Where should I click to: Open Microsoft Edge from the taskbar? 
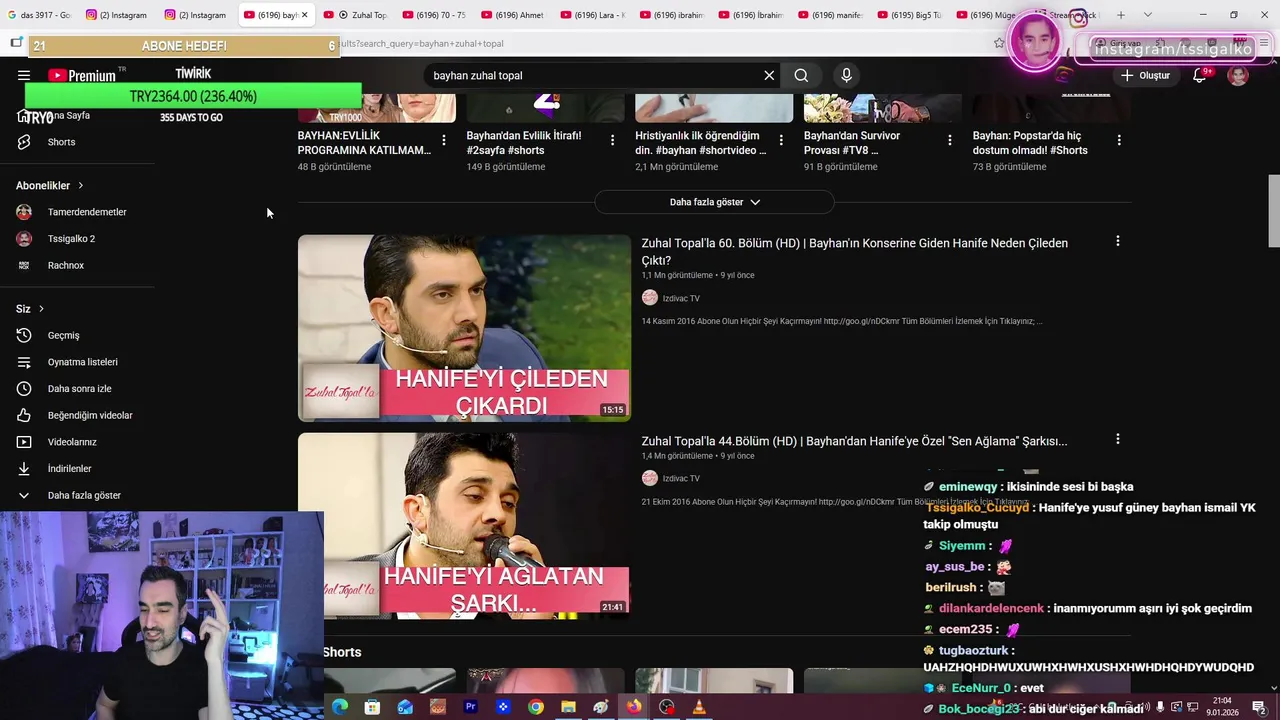(340, 707)
